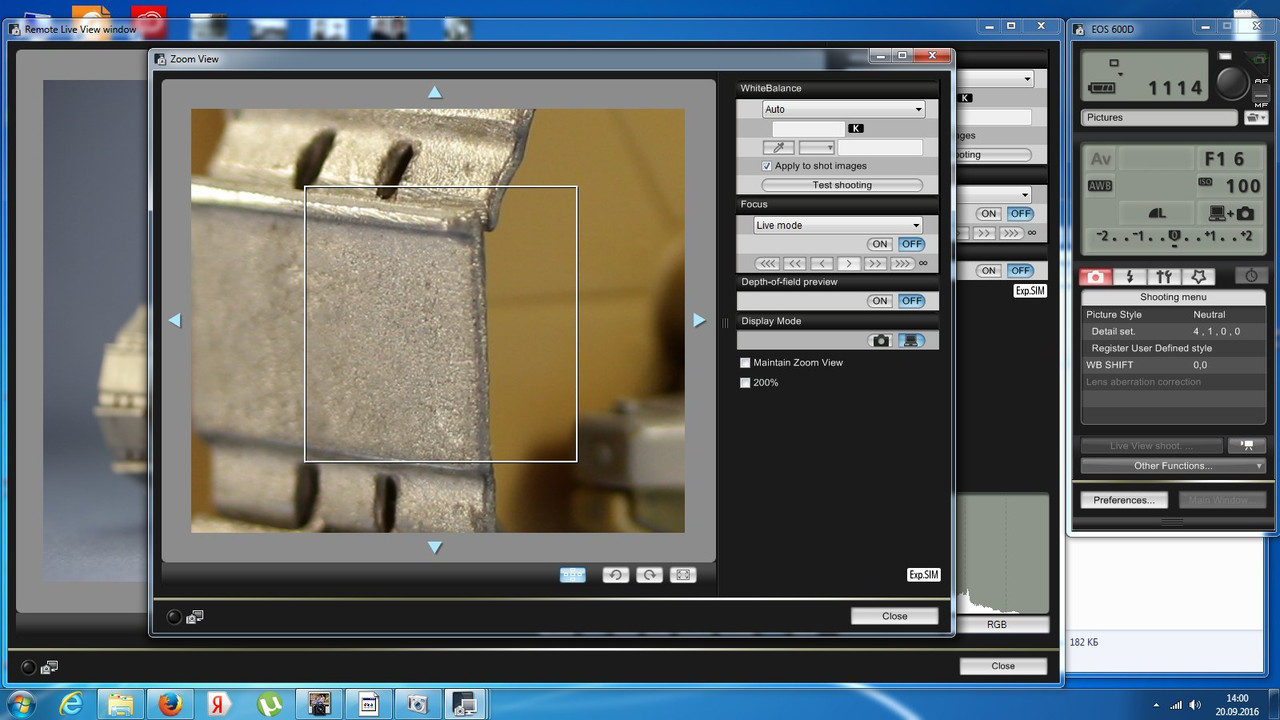Click the round shutter release button
This screenshot has width=1280, height=720.
pos(1233,83)
